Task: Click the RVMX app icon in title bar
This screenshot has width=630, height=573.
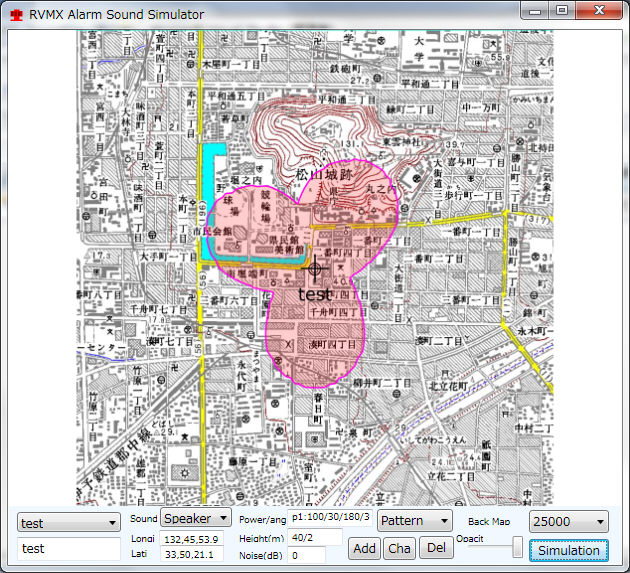Action: coord(15,15)
